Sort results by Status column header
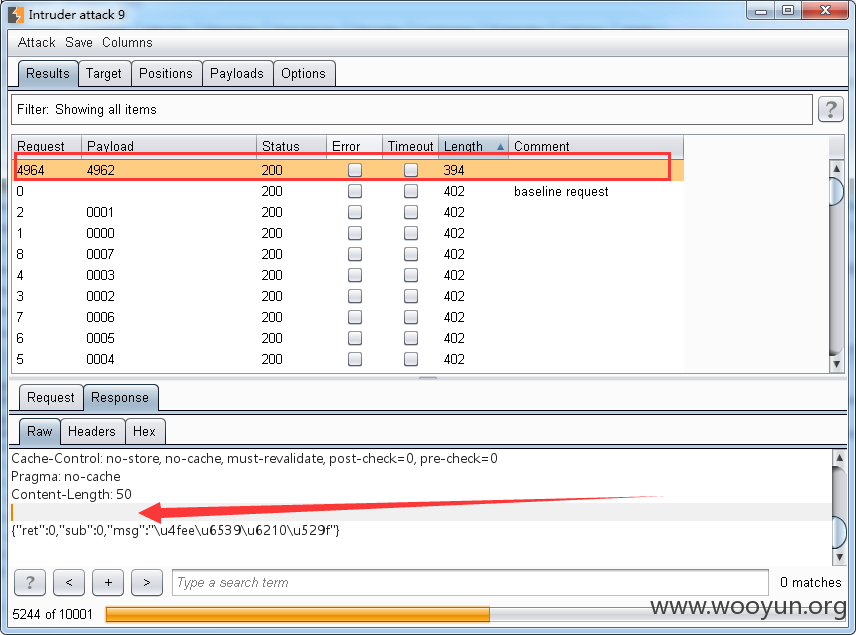Screen dimensions: 856x635 coord(292,146)
